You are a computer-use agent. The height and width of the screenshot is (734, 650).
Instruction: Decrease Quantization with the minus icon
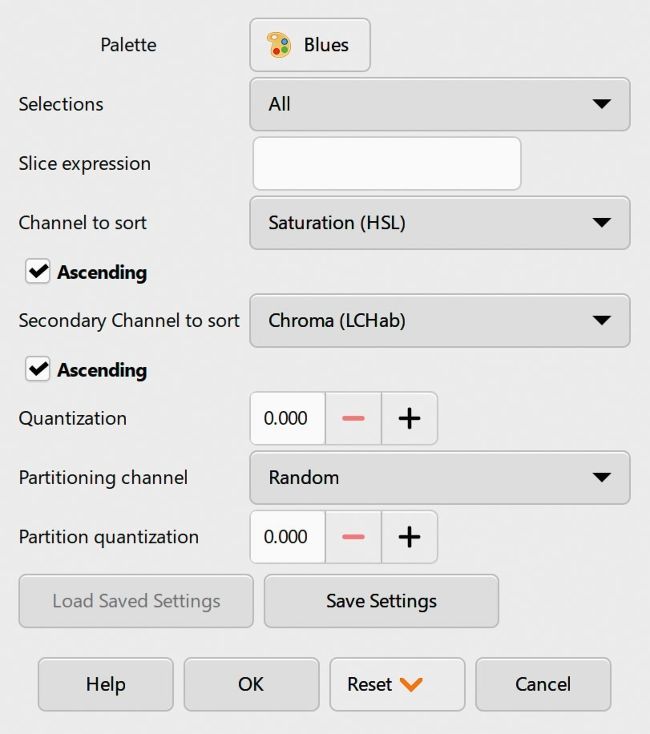pyautogui.click(x=353, y=418)
